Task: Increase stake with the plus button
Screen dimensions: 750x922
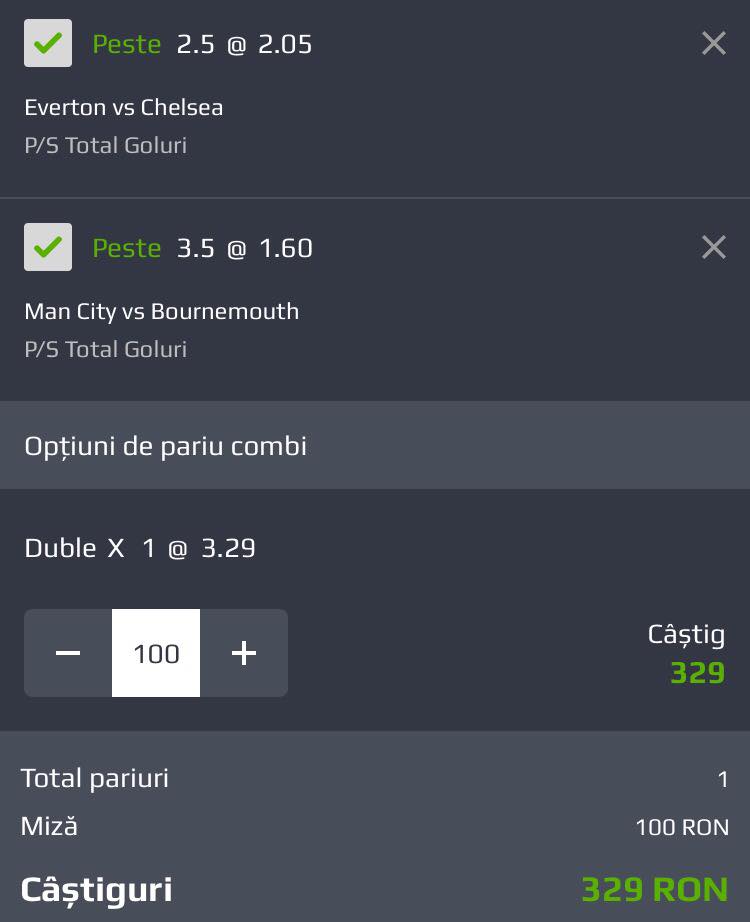Action: (244, 653)
